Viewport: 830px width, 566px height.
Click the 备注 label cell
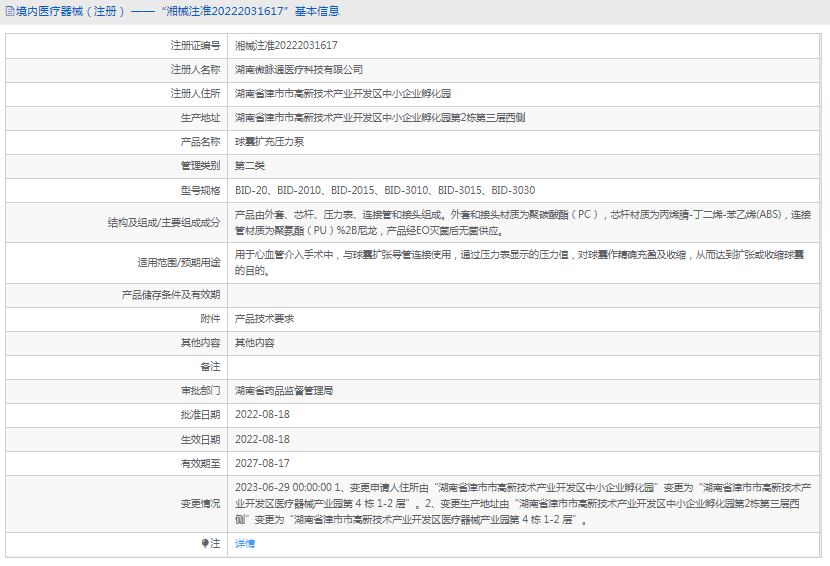(x=116, y=366)
